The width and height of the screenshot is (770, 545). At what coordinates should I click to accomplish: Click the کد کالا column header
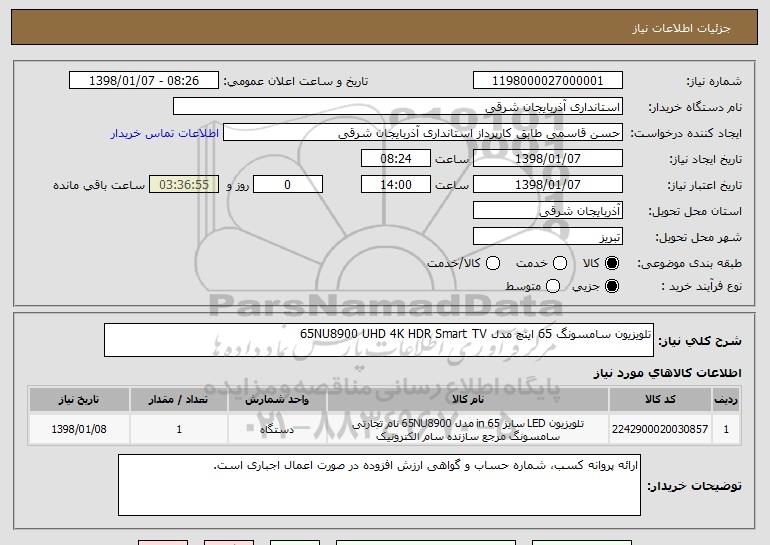pos(660,400)
